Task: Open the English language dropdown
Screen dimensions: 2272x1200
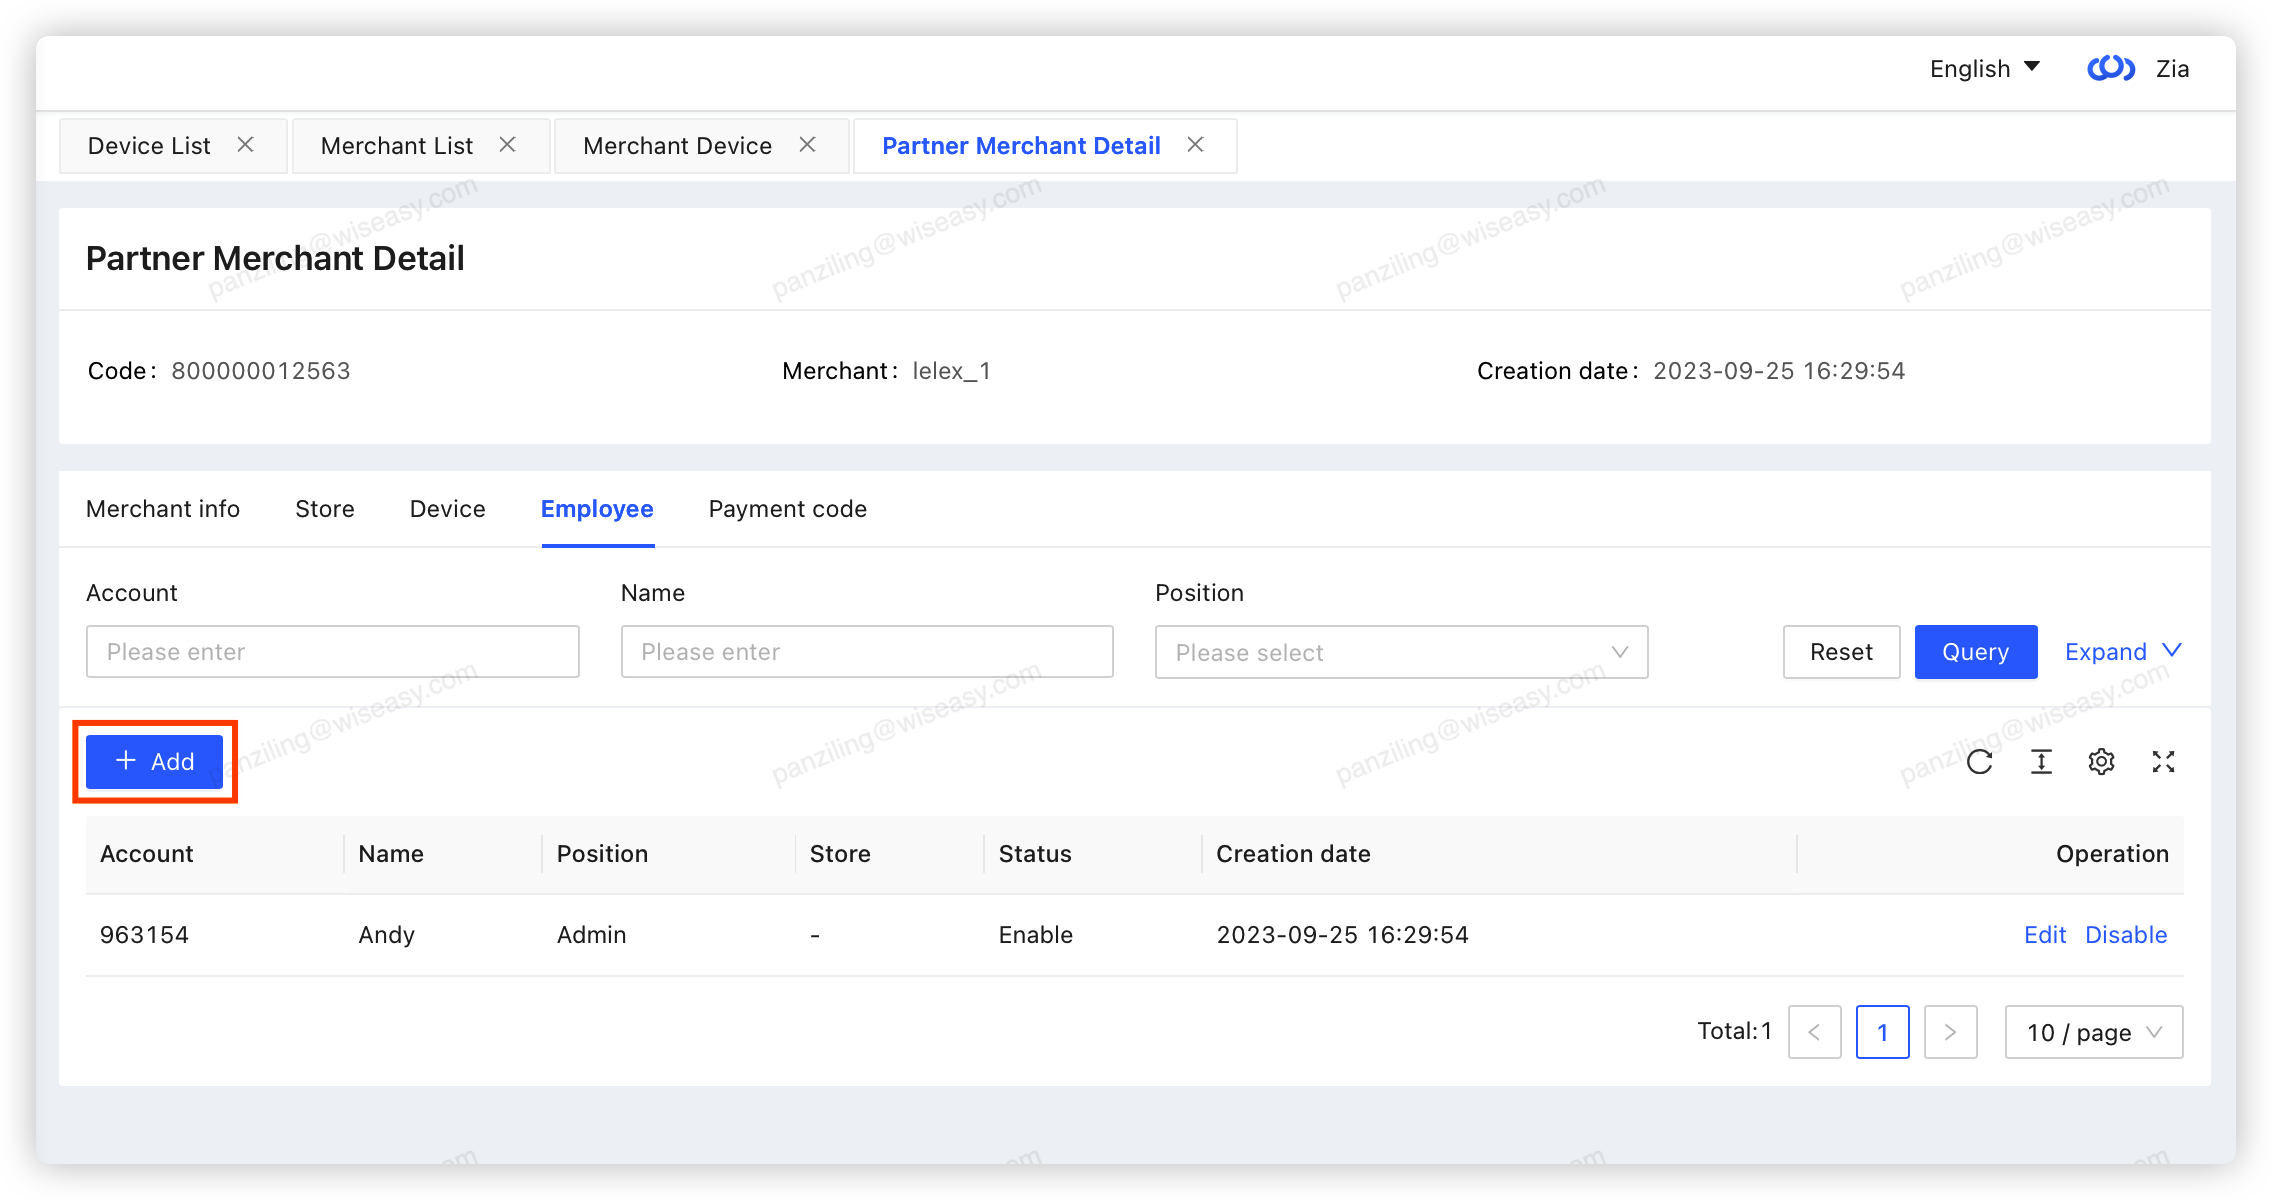Action: tap(1984, 68)
